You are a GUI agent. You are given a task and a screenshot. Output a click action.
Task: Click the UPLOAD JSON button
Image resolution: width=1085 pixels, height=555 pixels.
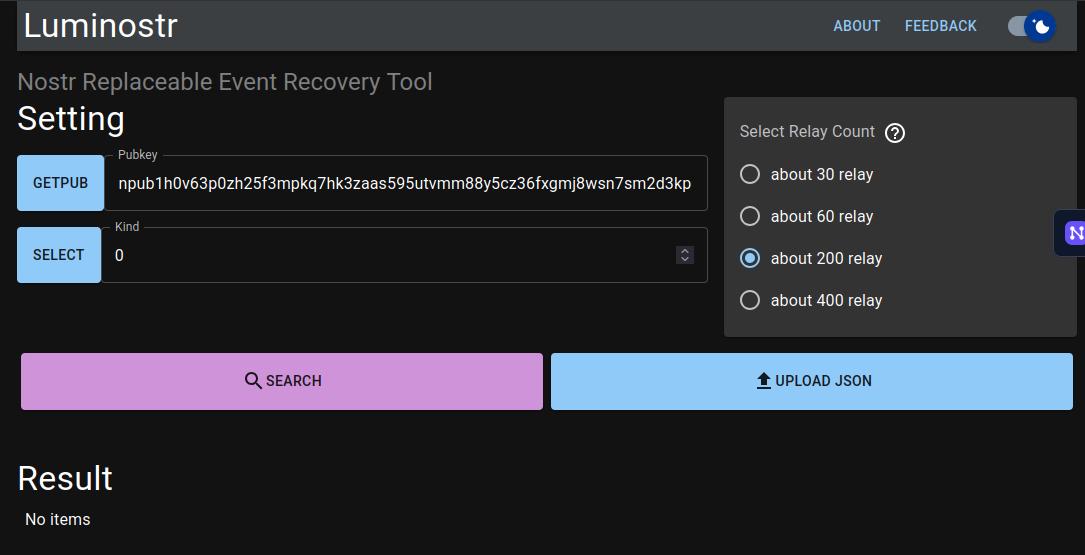click(812, 381)
